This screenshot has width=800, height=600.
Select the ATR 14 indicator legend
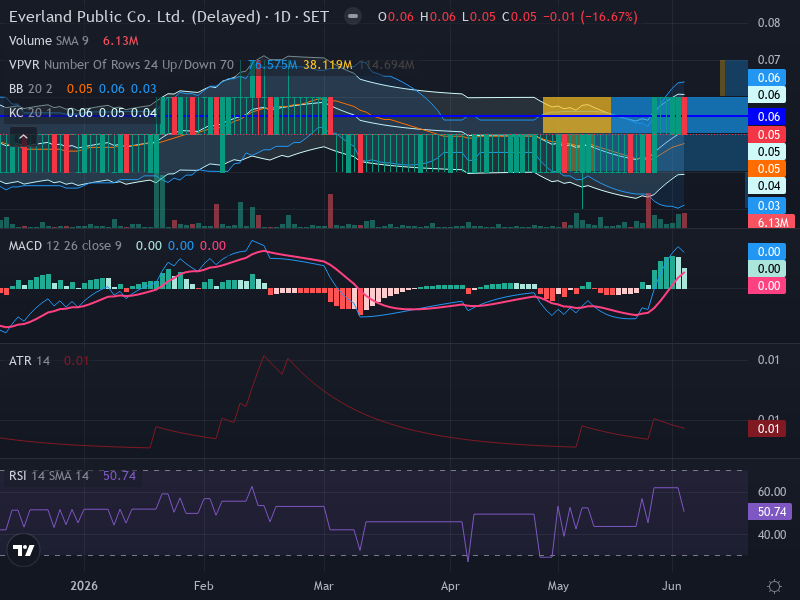pyautogui.click(x=29, y=361)
